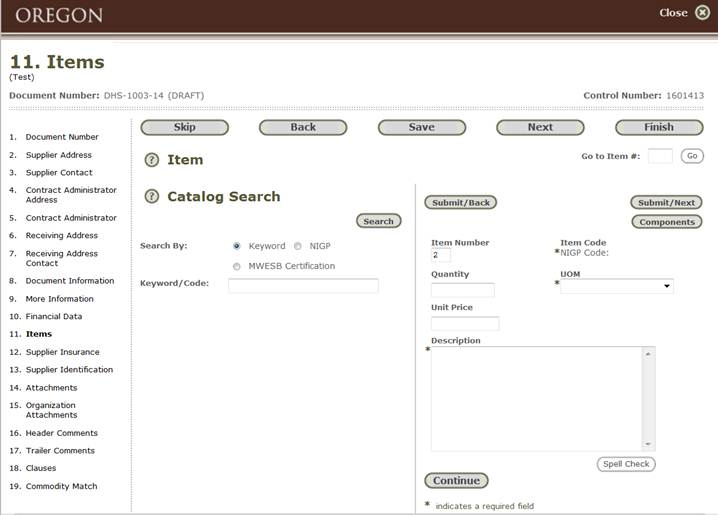This screenshot has width=718, height=515.
Task: Select the NIGP search radio button
Action: point(298,246)
